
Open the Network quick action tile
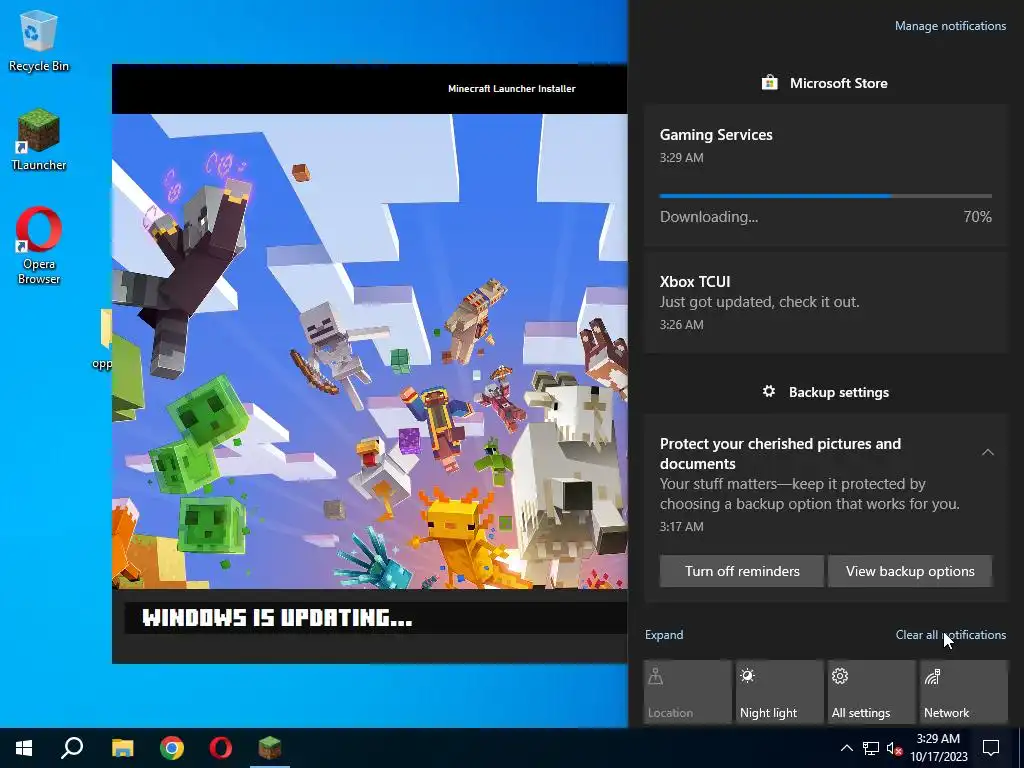[x=963, y=692]
